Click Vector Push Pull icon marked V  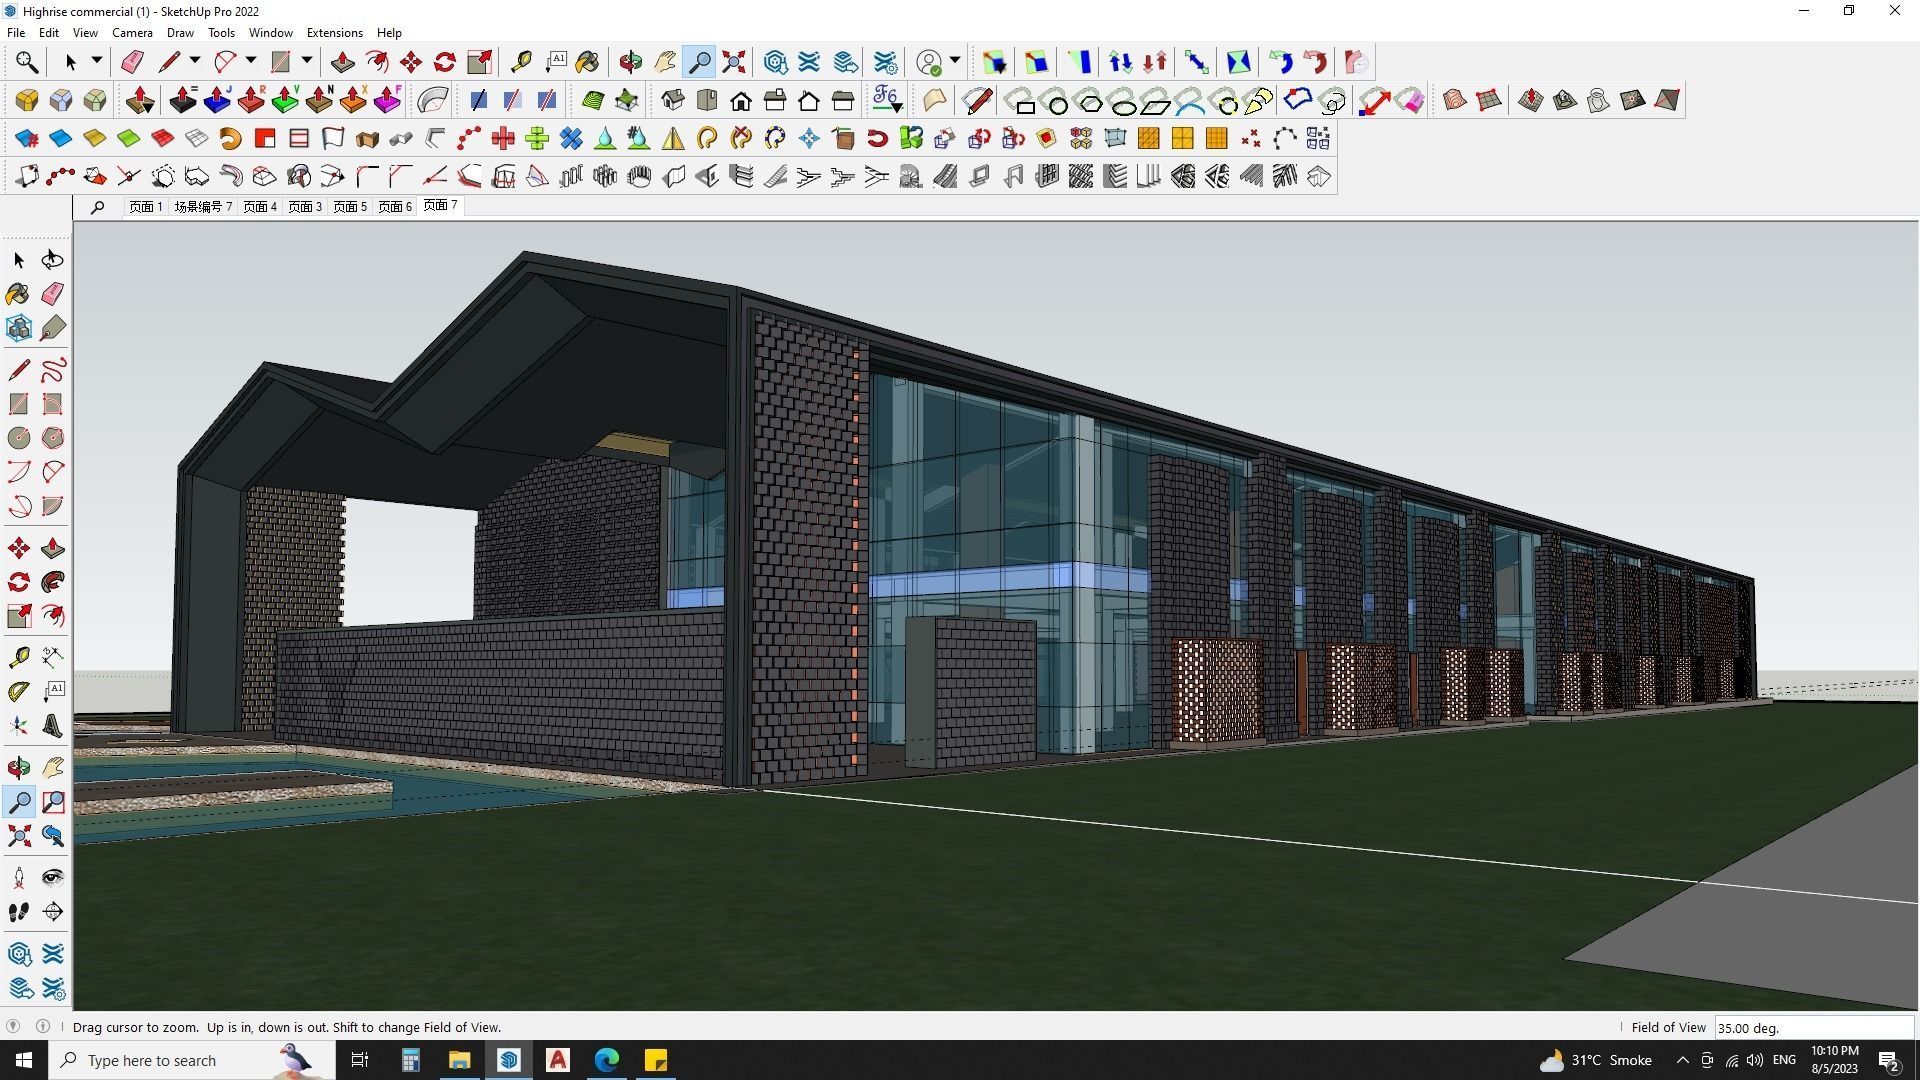(285, 100)
